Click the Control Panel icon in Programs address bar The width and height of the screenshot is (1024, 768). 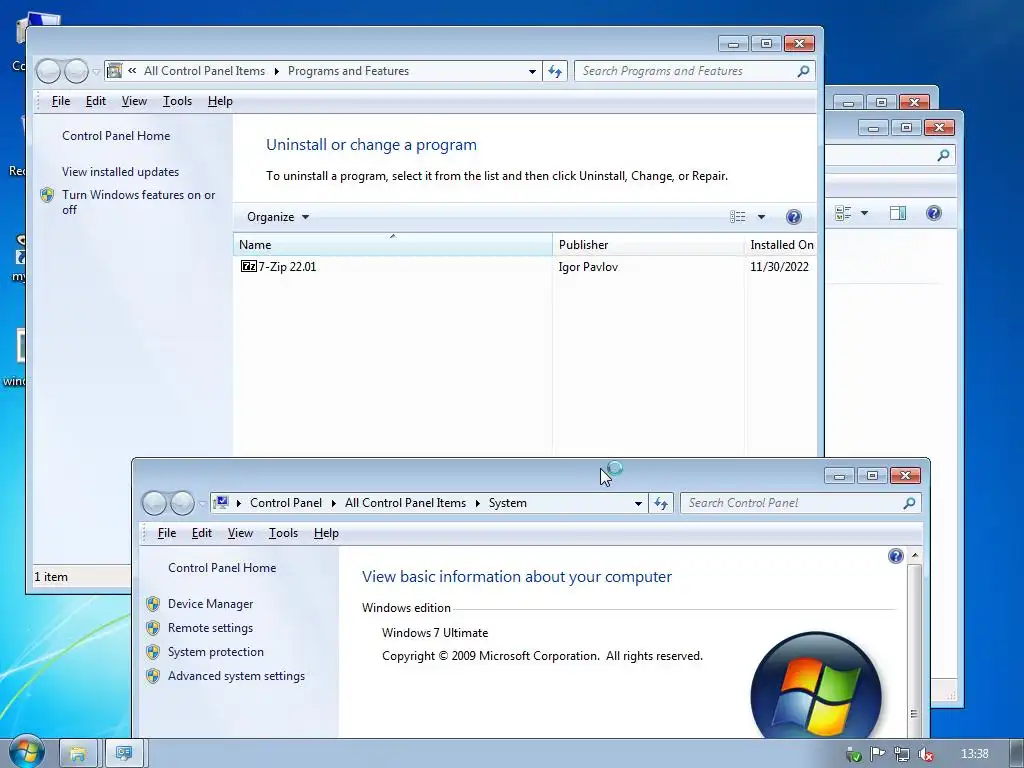tap(114, 71)
